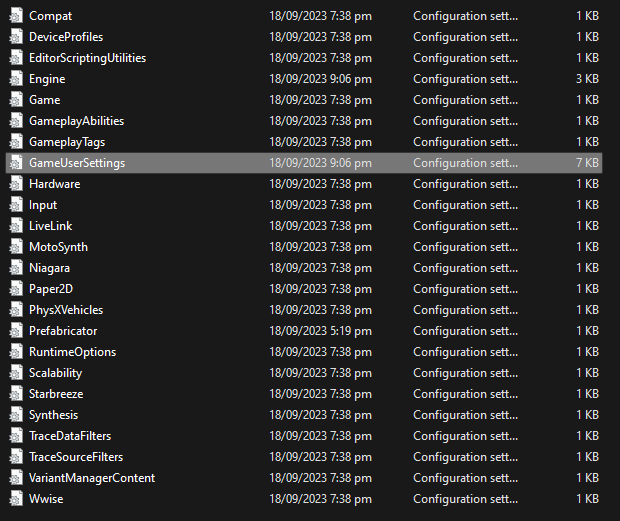Screen dimensions: 620x521
Task: Click the date modified on Scalability row
Action: point(320,373)
